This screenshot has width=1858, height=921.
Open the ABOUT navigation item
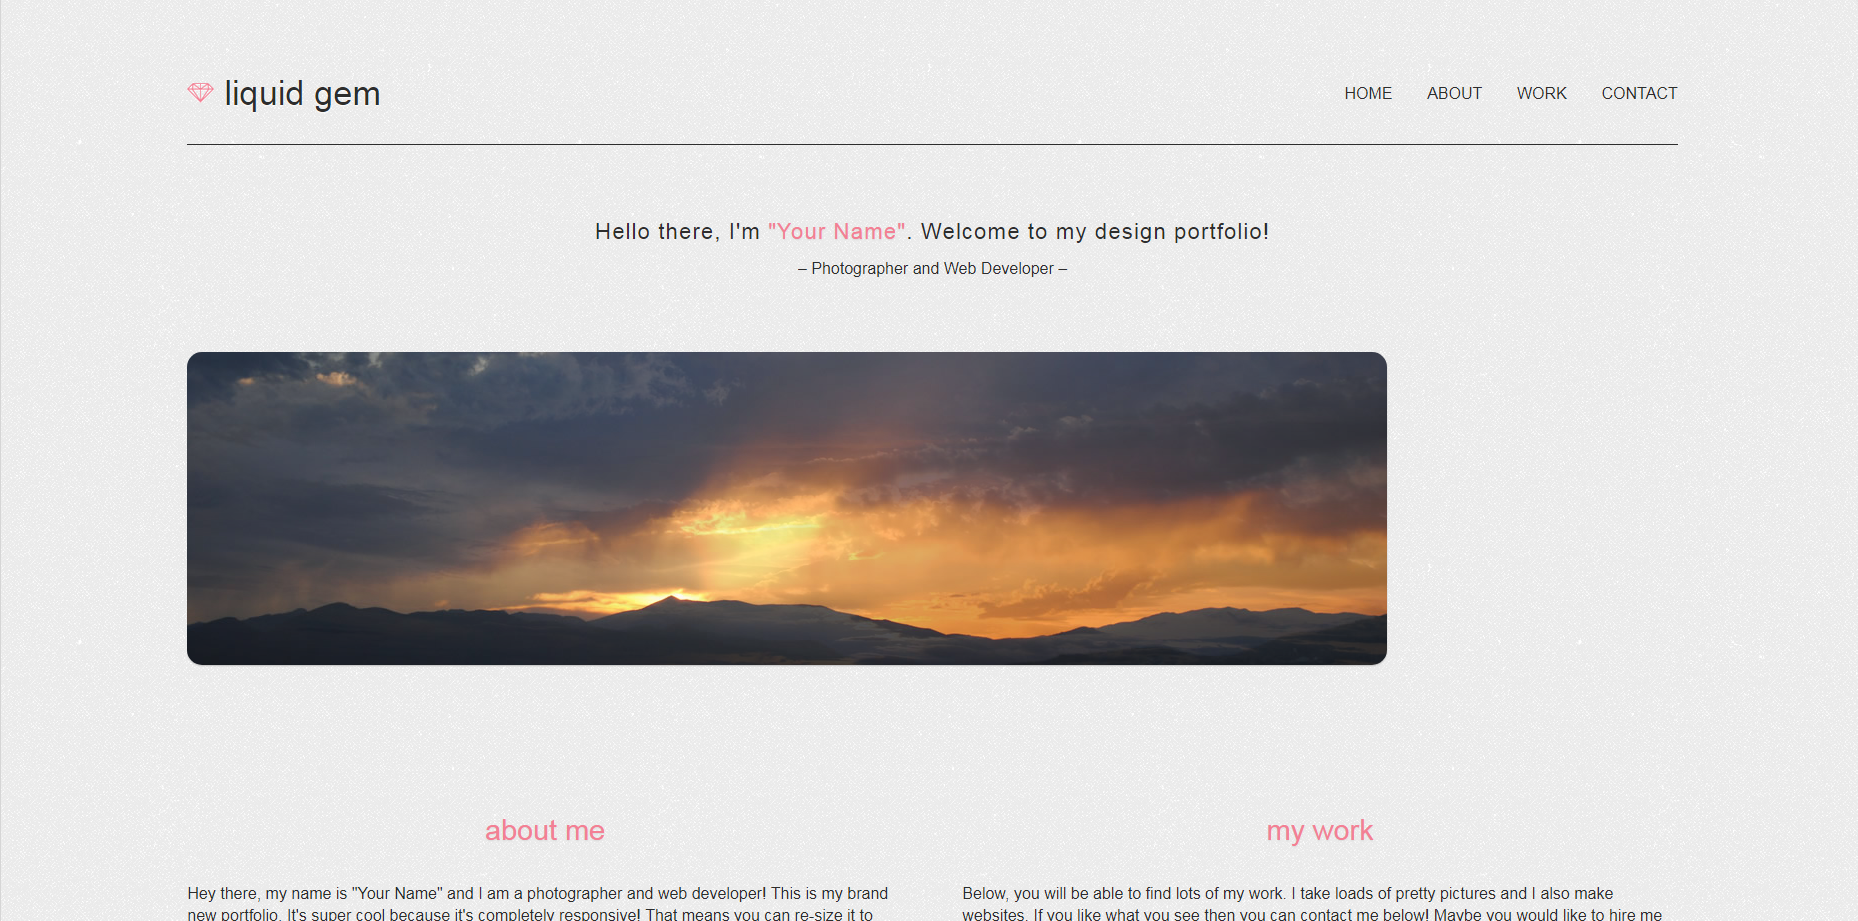[x=1454, y=93]
